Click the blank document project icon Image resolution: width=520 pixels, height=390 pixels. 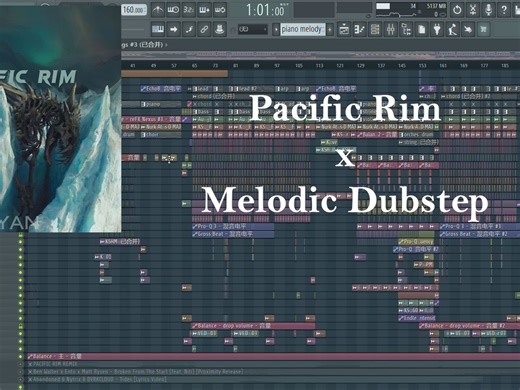click(x=421, y=30)
